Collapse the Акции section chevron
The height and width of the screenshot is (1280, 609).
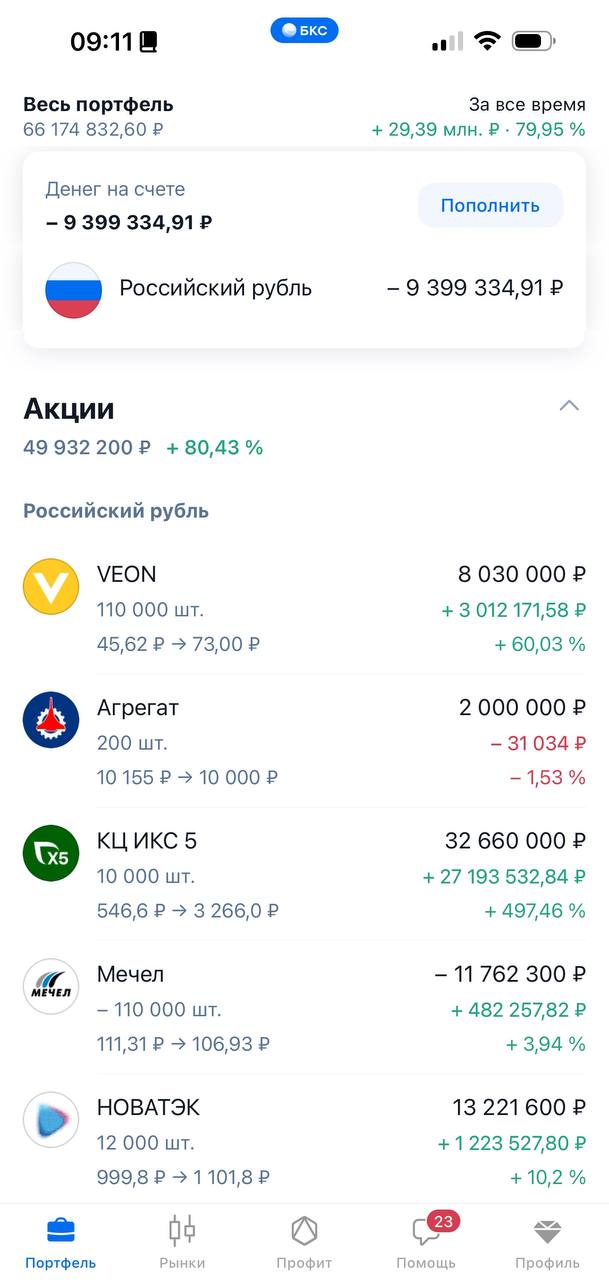click(569, 406)
